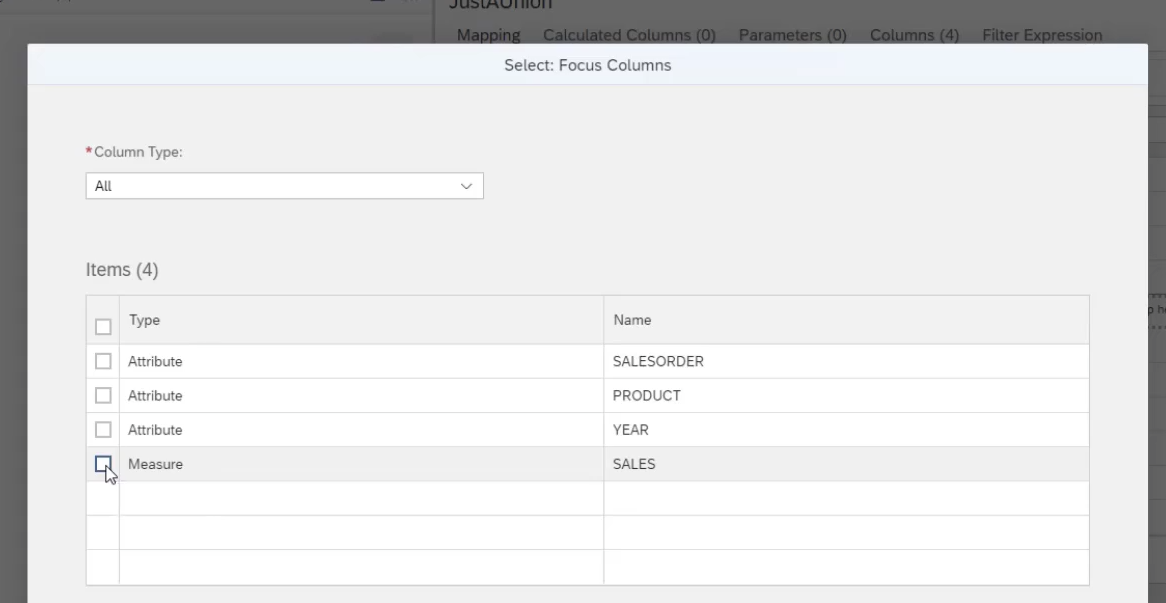Click the Measure type cell

(x=155, y=464)
